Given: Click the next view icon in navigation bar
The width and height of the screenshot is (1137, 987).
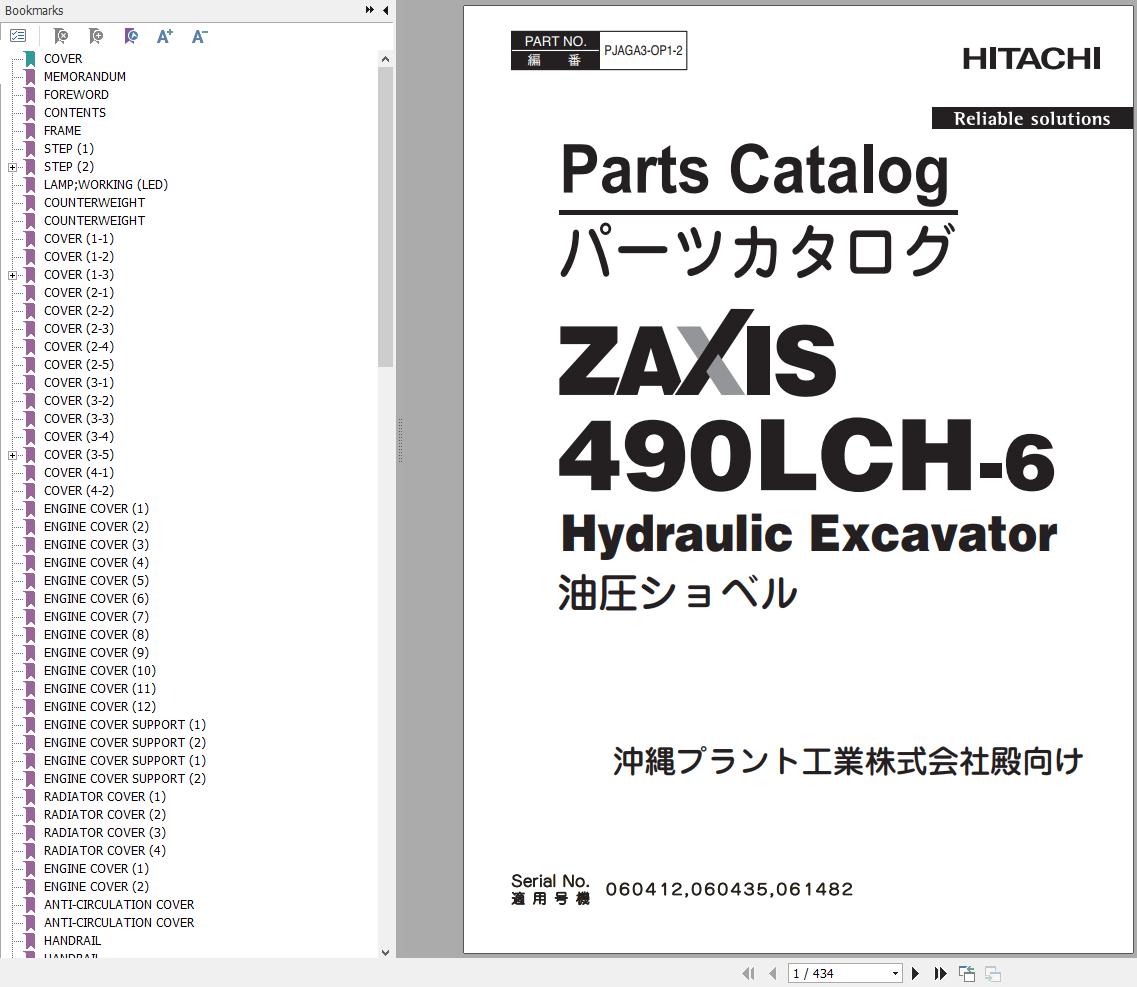Looking at the screenshot, I should point(993,974).
